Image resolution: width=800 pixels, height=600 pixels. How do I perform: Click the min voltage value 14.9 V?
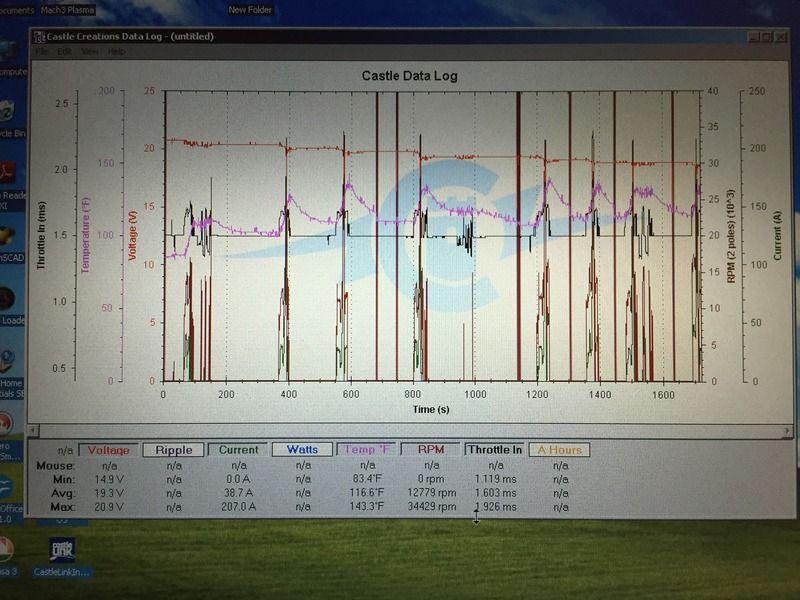[109, 480]
